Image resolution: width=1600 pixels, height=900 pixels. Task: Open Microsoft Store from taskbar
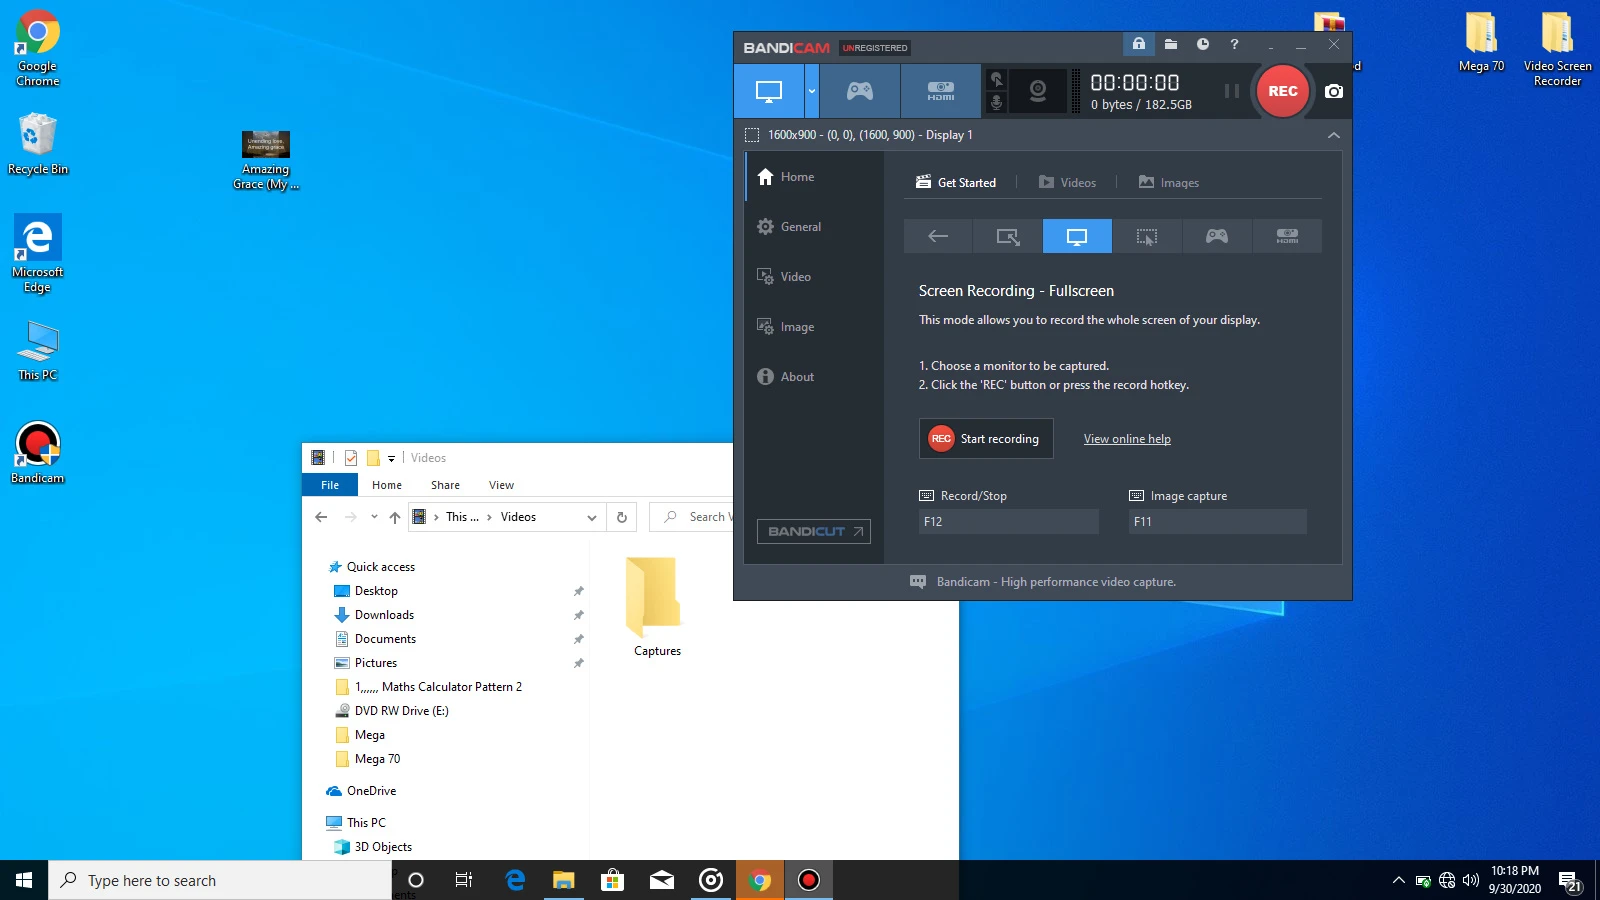point(612,880)
